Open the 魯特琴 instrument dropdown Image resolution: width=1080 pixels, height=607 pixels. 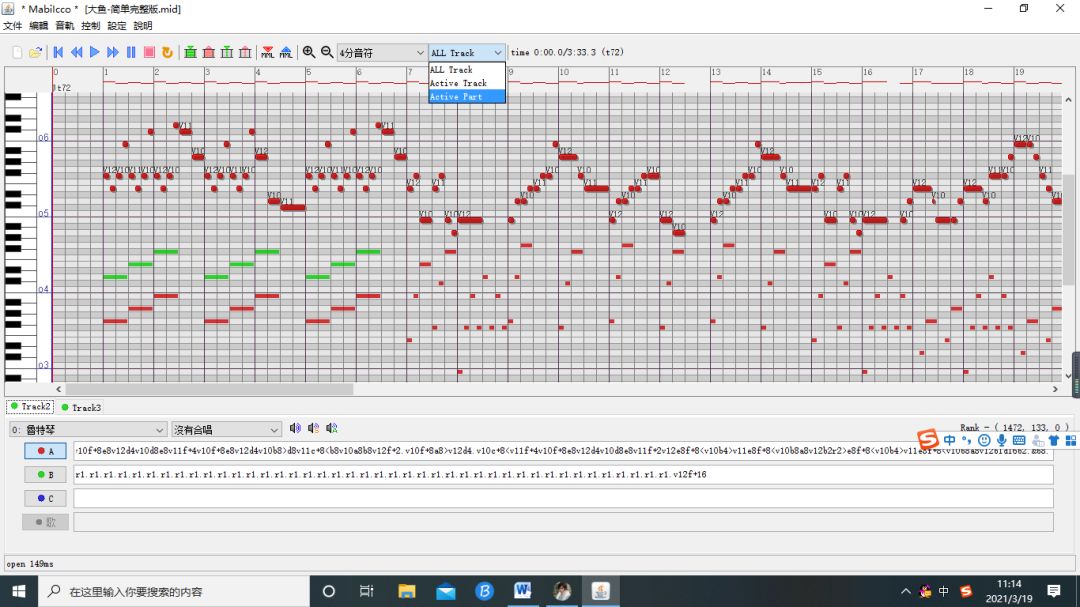pyautogui.click(x=85, y=429)
